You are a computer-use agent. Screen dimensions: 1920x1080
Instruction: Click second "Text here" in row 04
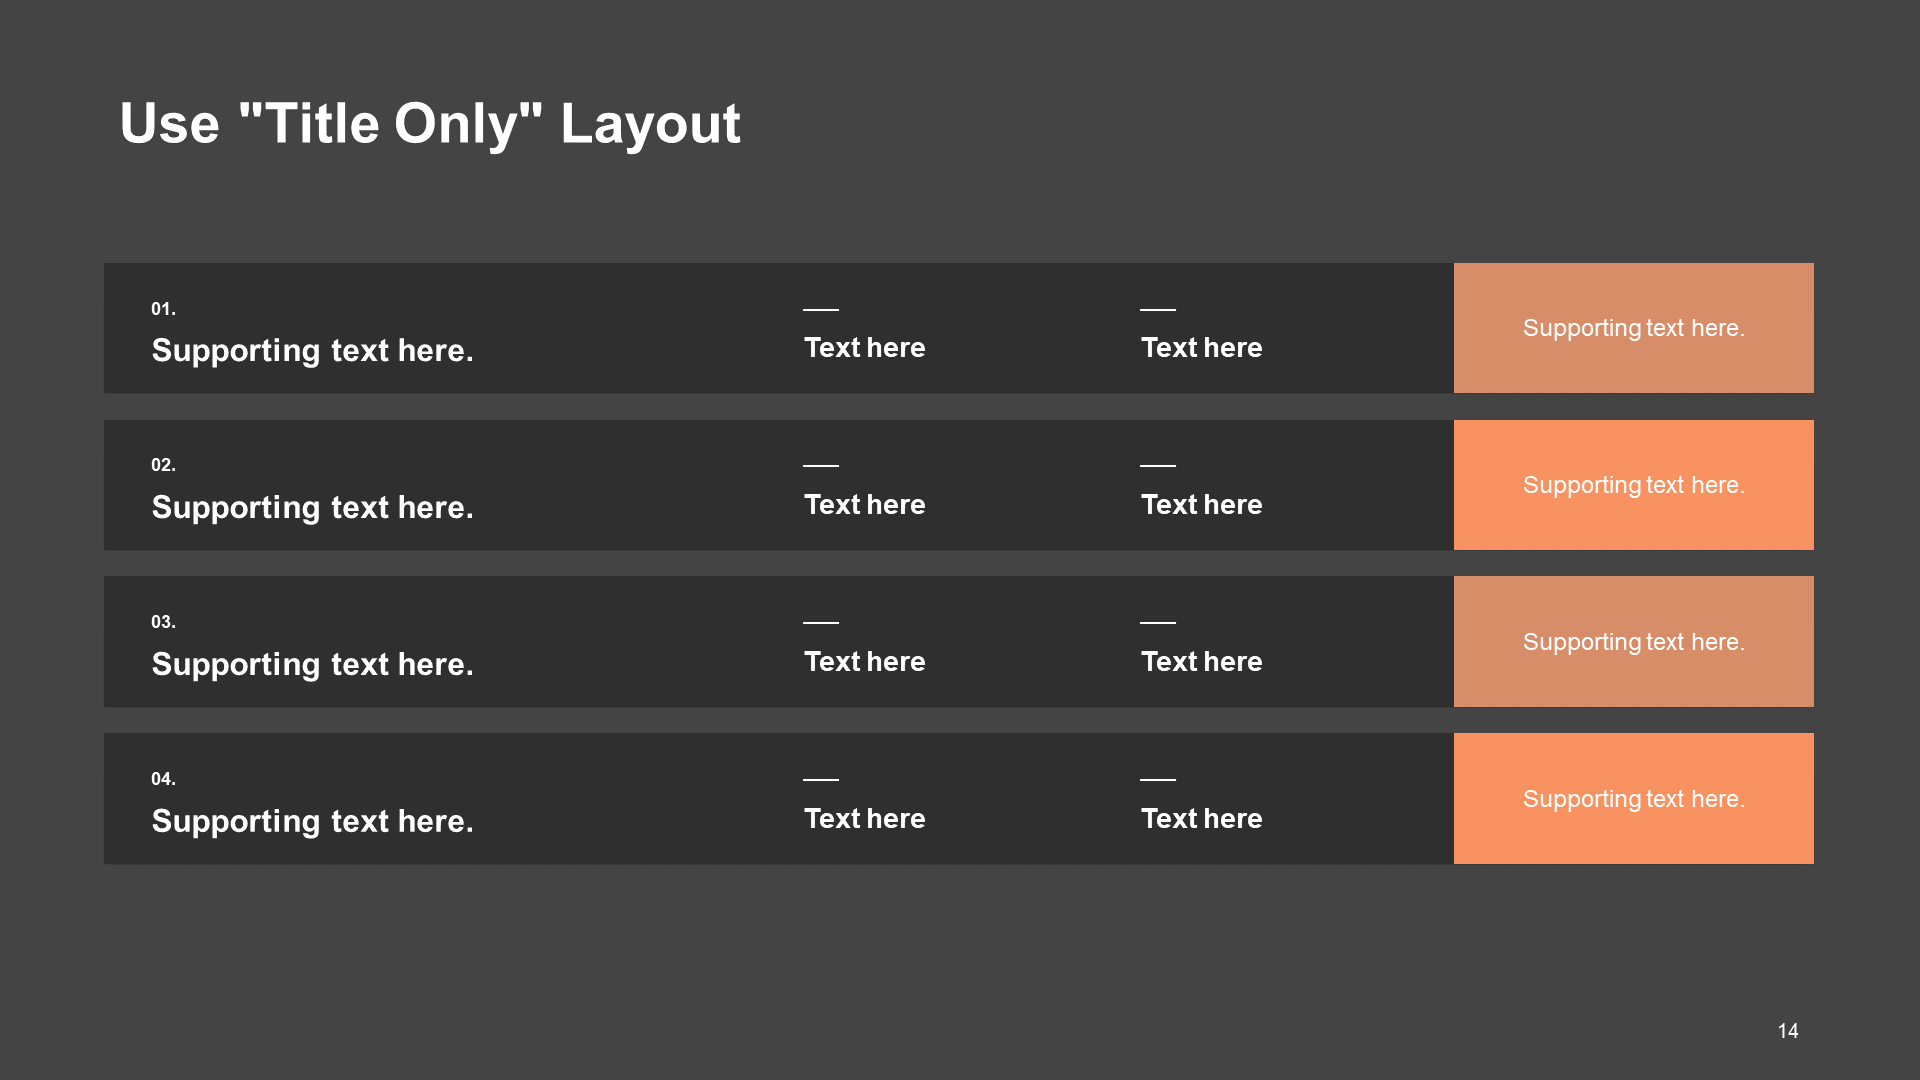tap(1202, 819)
